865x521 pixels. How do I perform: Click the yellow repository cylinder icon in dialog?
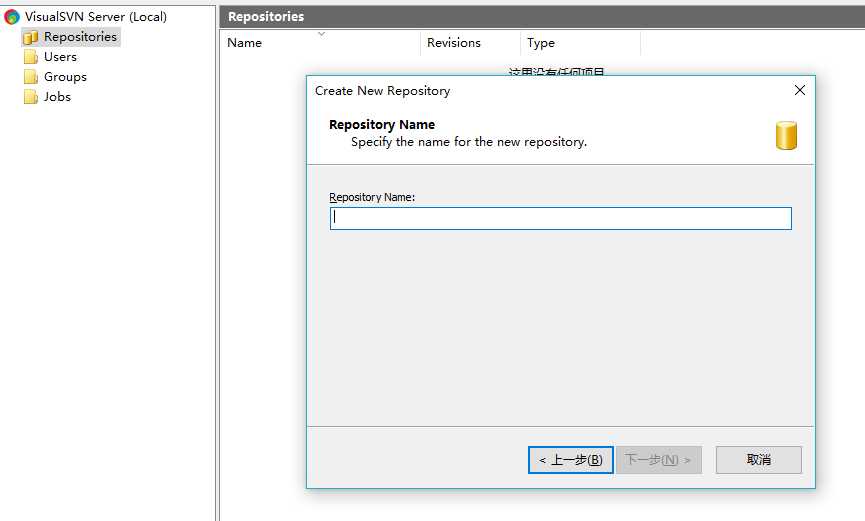point(786,135)
